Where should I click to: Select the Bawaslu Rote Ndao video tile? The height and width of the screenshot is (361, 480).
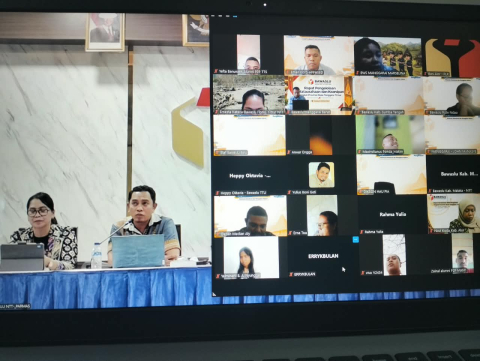[x=452, y=96]
